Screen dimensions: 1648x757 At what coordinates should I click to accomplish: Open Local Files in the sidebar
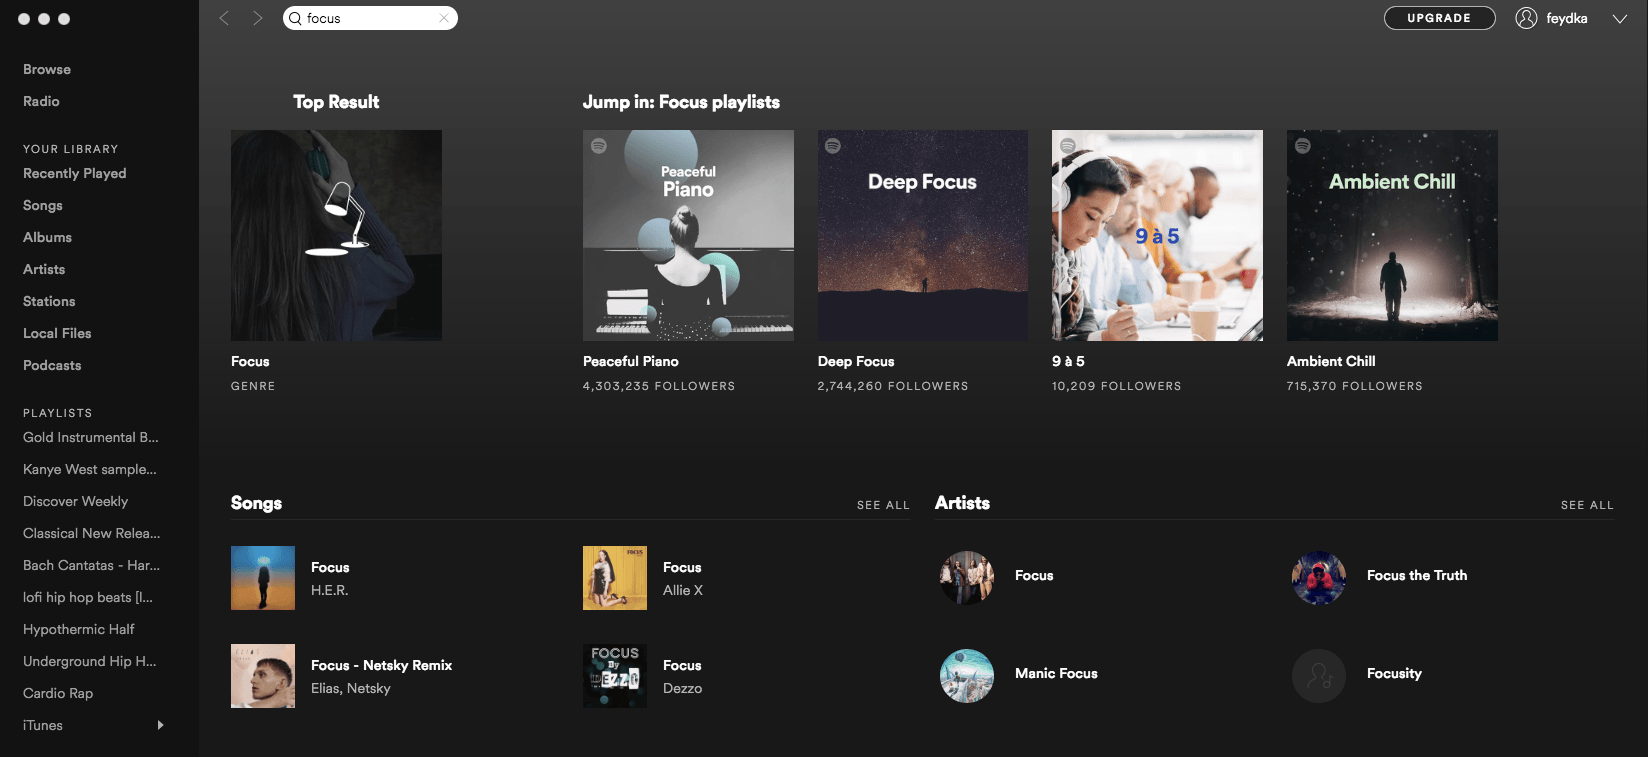(x=57, y=333)
